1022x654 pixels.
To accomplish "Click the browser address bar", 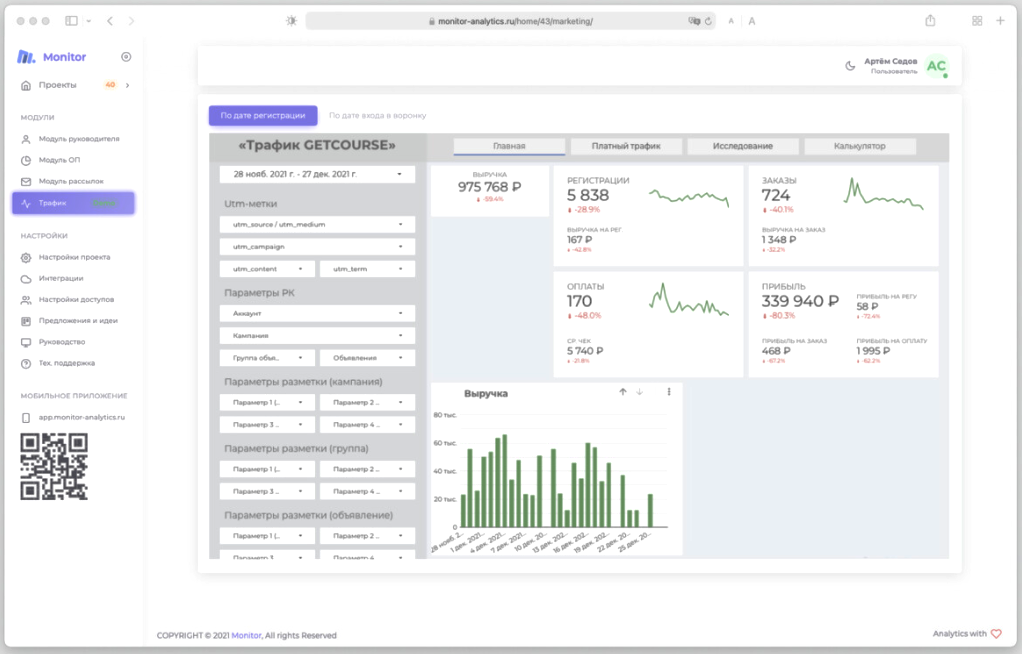I will coord(510,21).
